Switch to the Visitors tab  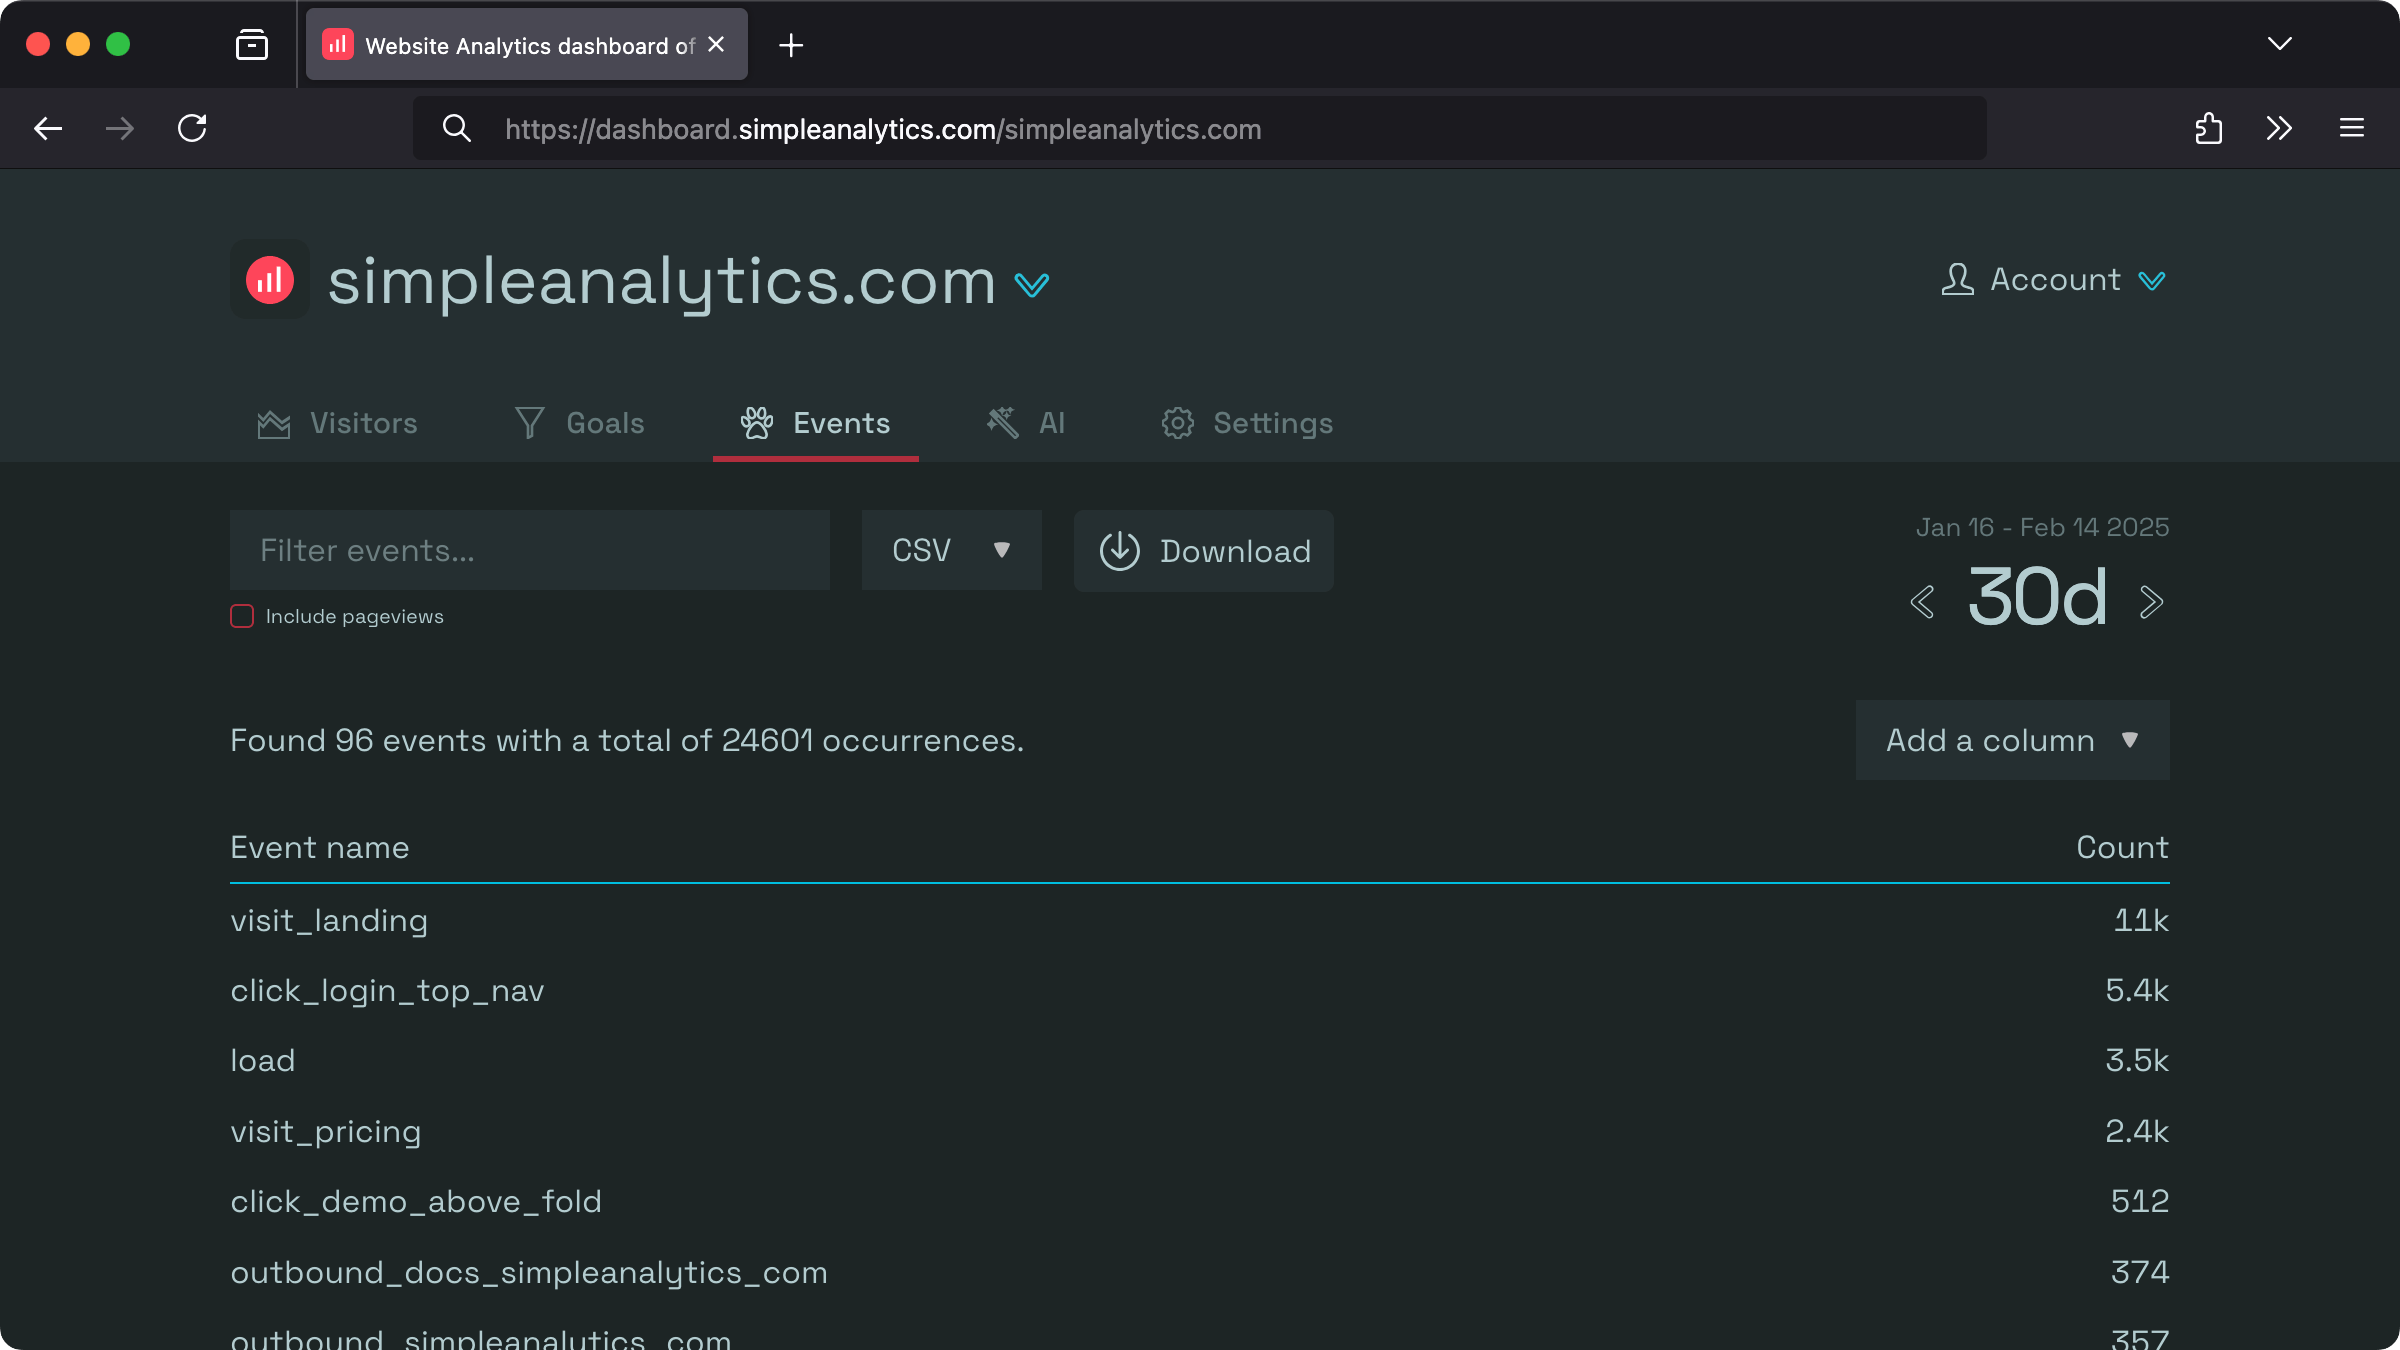click(337, 423)
